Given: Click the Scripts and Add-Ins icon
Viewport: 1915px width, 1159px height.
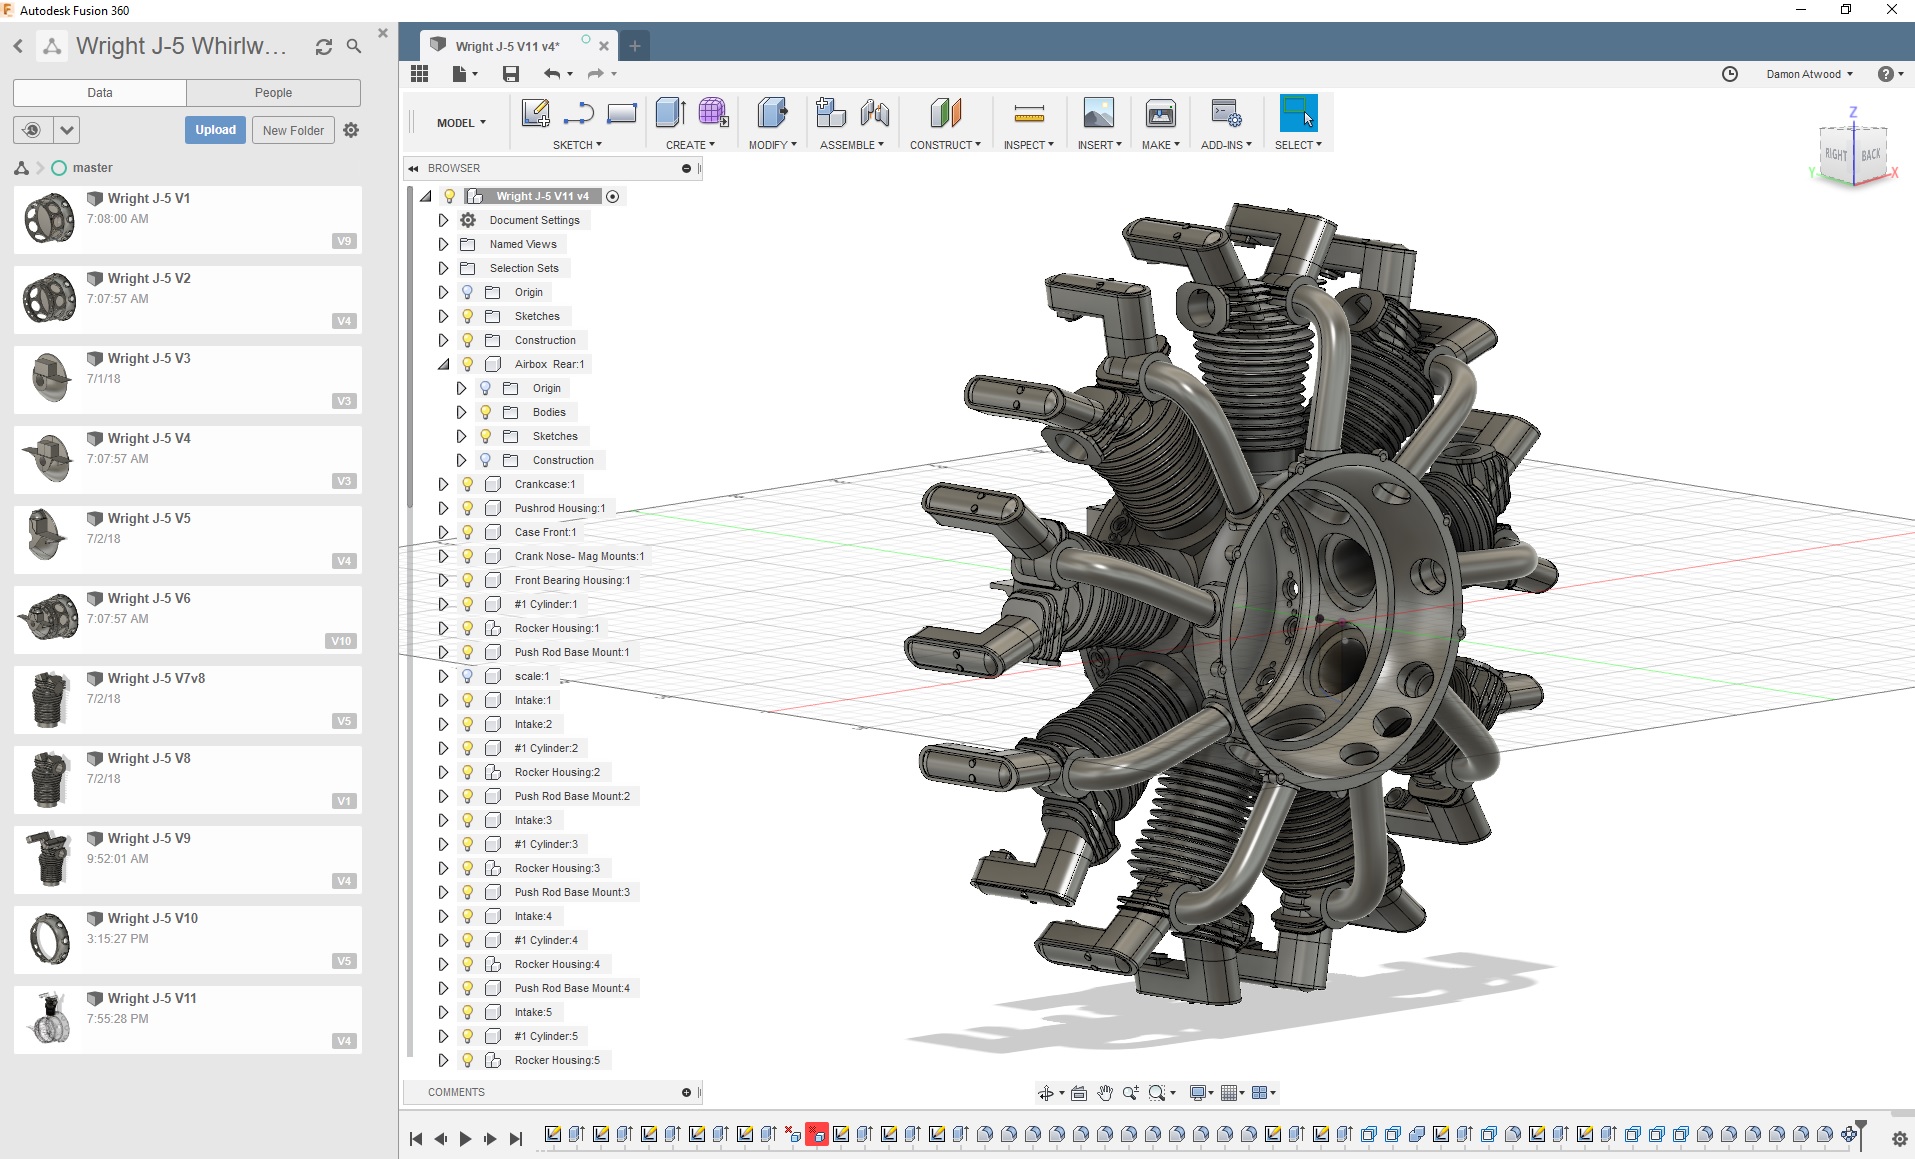Looking at the screenshot, I should coord(1226,113).
